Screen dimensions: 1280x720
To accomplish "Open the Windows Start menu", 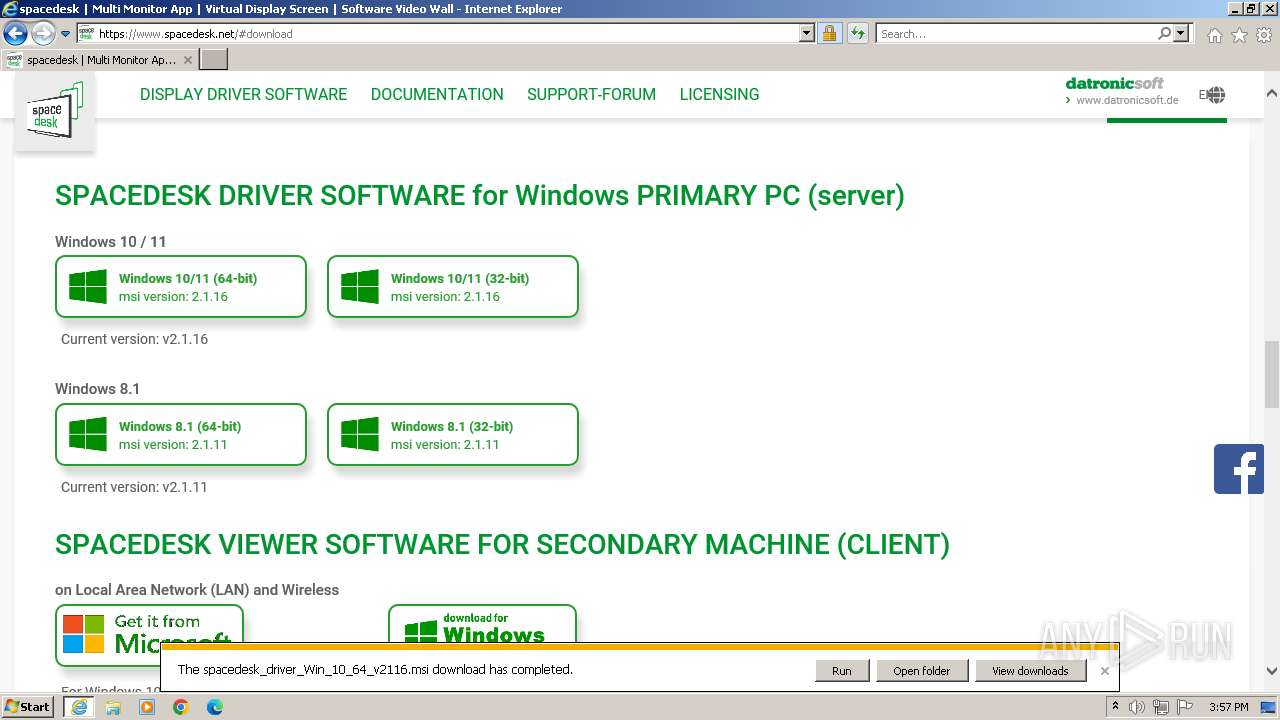I will coord(27,706).
